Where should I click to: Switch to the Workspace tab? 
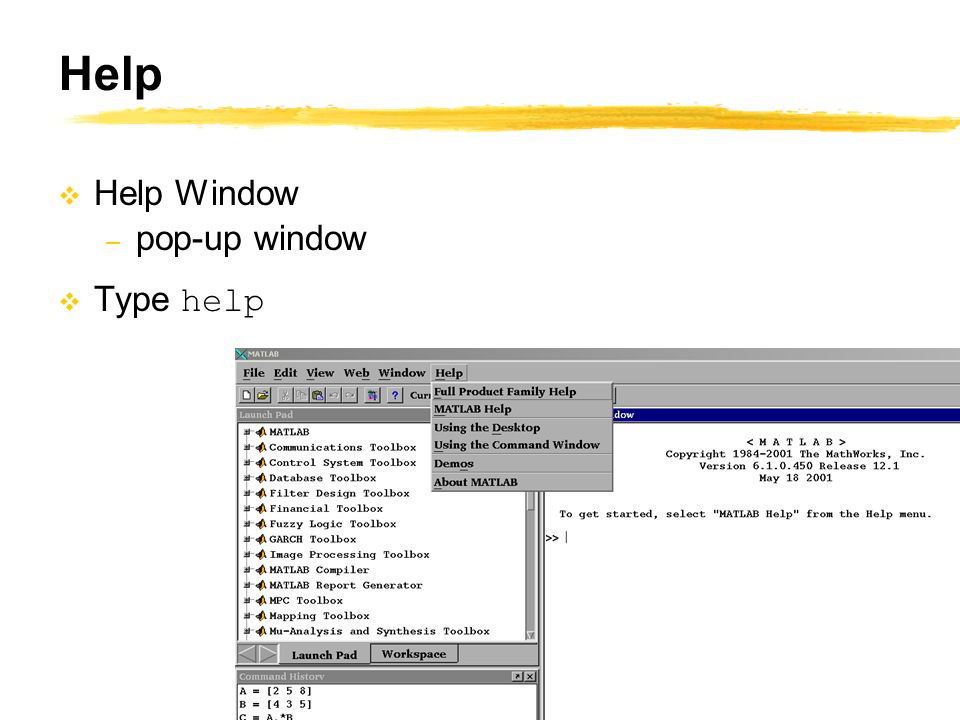414,654
